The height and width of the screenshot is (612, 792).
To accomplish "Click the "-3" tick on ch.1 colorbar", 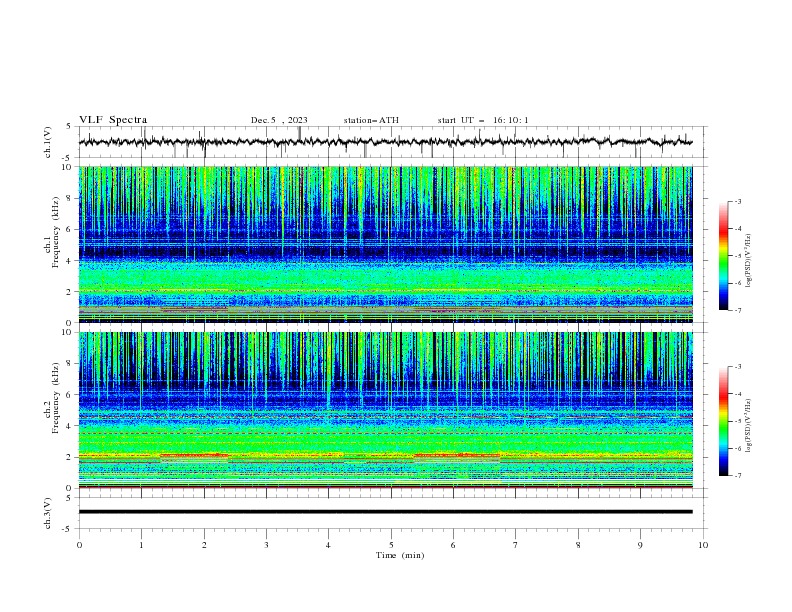I will click(x=738, y=201).
